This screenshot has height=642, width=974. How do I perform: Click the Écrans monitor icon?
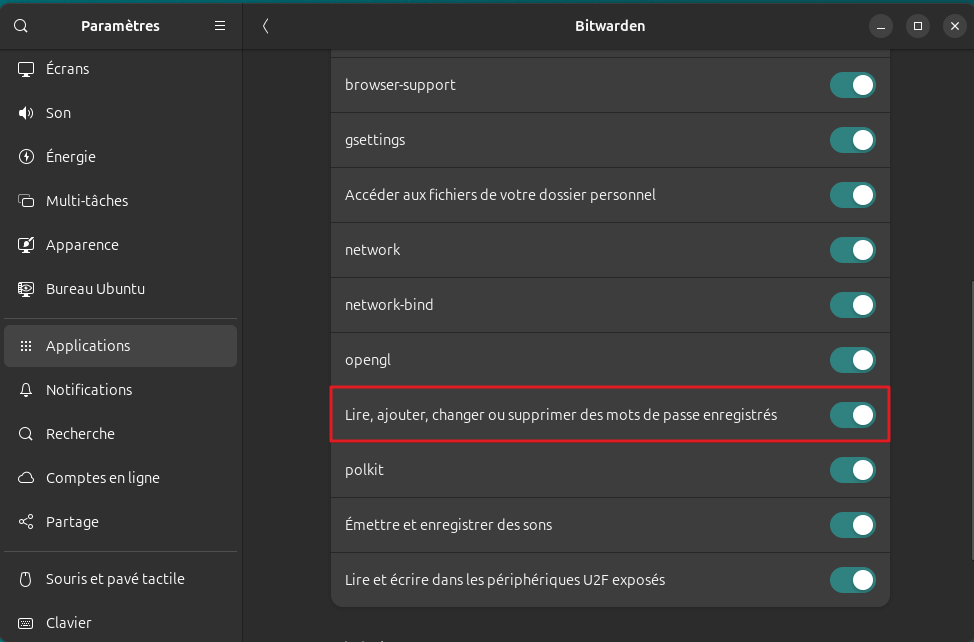[27, 69]
